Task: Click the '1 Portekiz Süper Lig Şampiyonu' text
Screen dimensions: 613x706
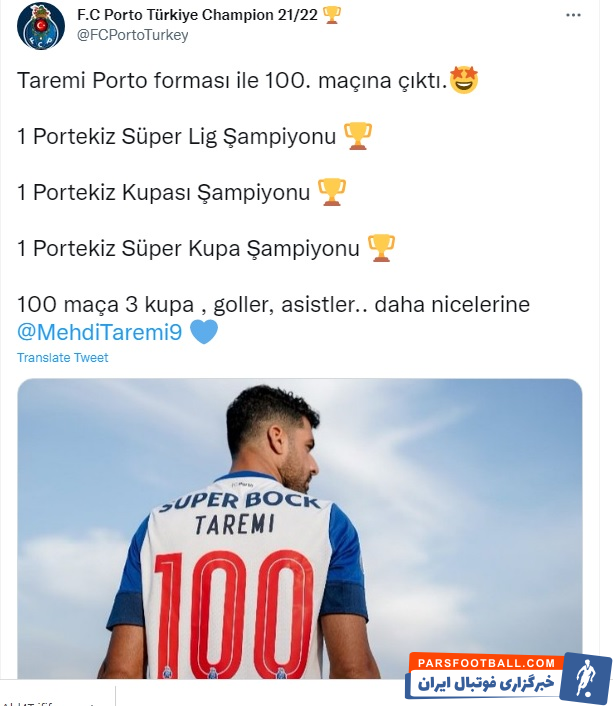Action: [x=176, y=137]
